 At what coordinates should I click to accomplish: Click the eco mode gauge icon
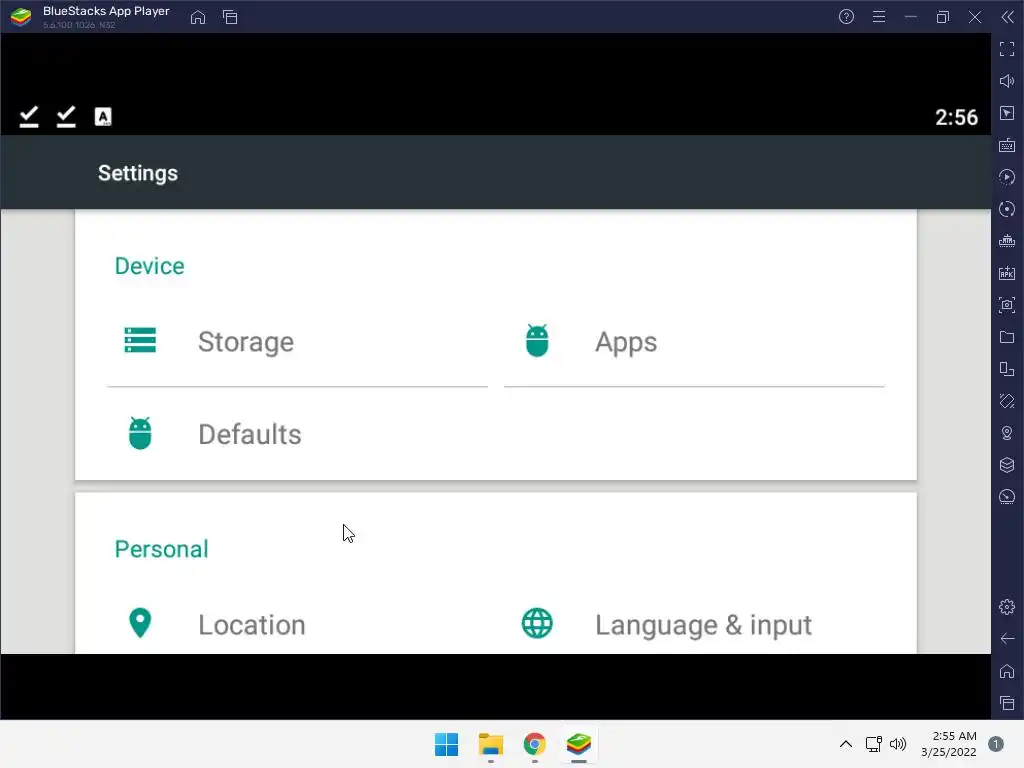(1007, 497)
